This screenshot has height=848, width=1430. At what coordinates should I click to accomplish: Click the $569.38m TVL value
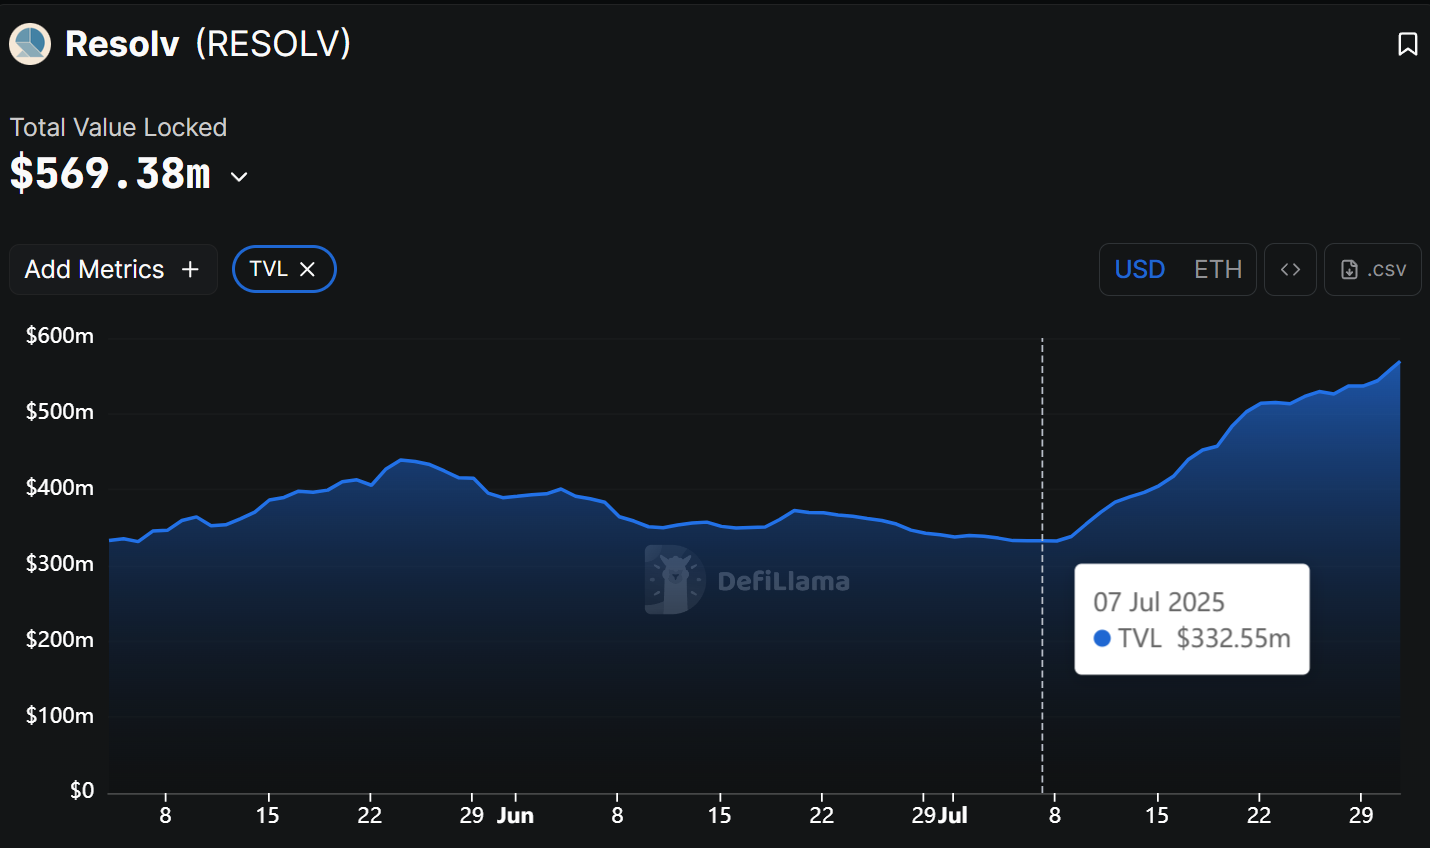coord(110,174)
